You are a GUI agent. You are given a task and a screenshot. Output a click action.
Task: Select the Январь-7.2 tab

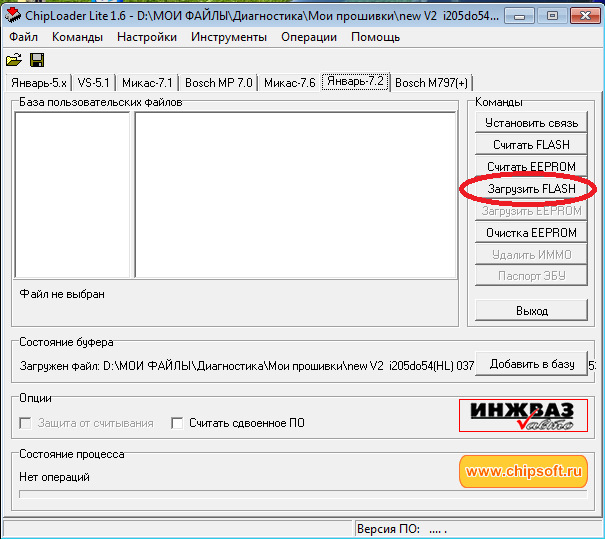[x=355, y=81]
